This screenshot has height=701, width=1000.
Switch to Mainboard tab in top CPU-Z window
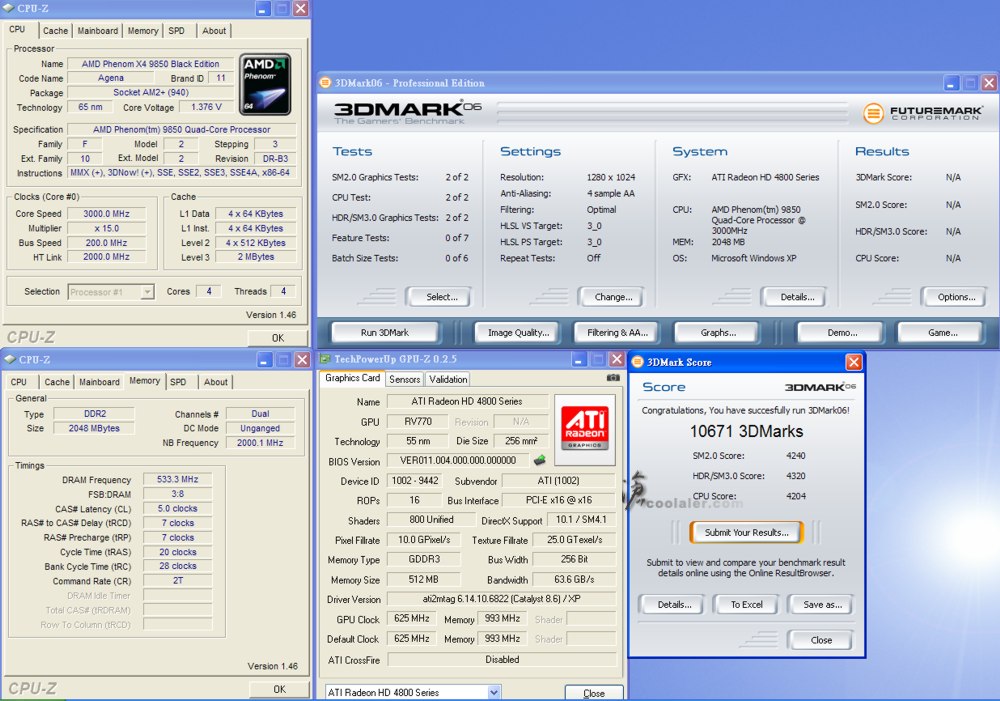point(98,31)
